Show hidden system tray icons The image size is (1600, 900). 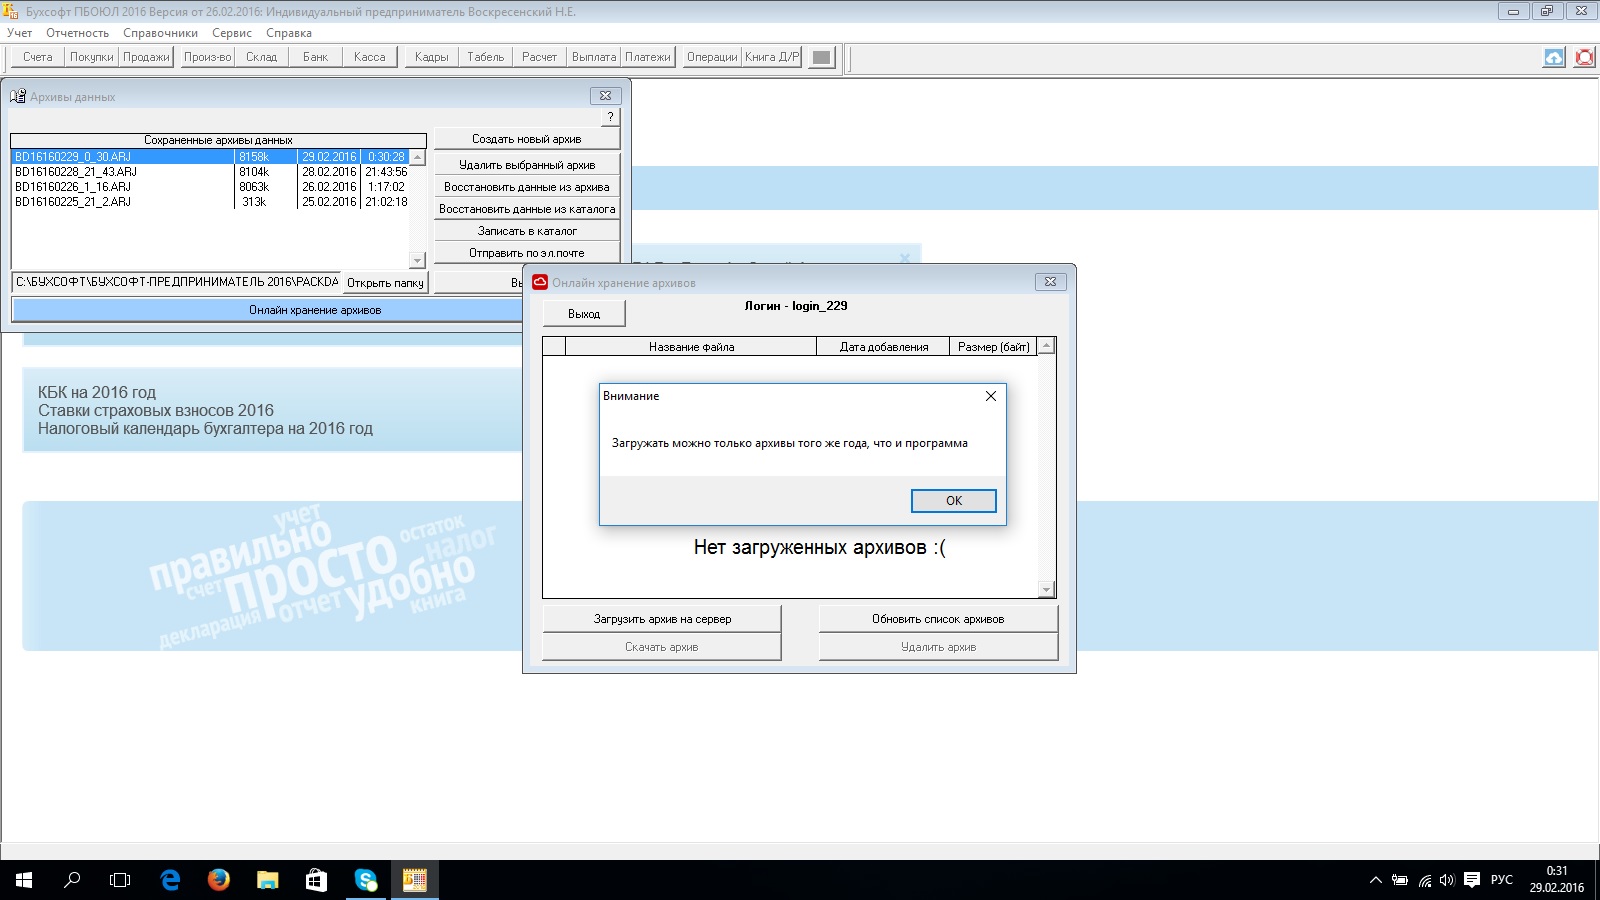(1375, 880)
